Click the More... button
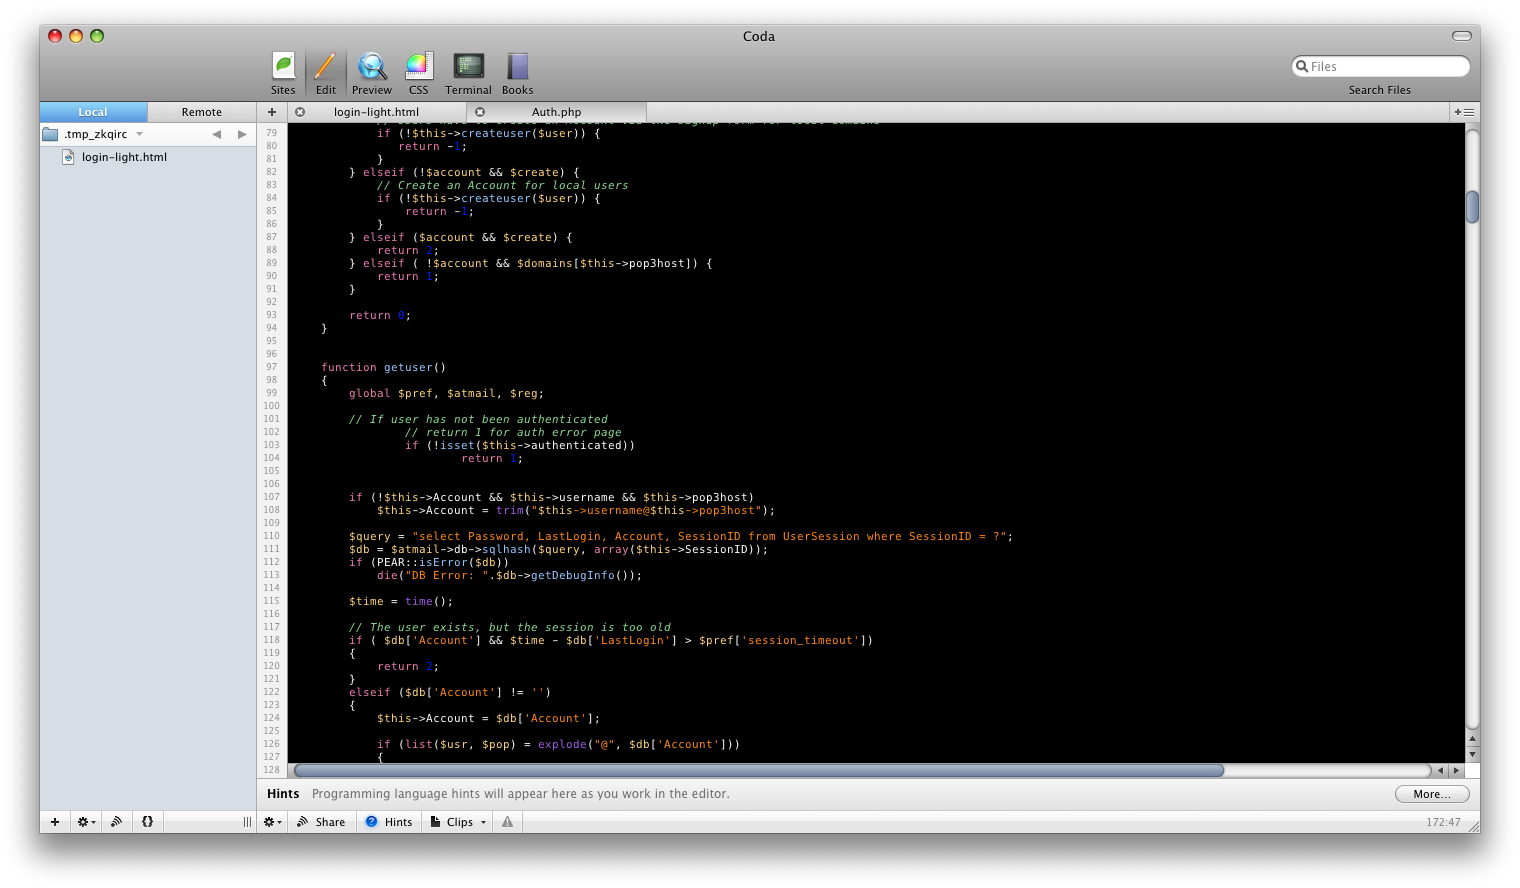 point(1431,794)
